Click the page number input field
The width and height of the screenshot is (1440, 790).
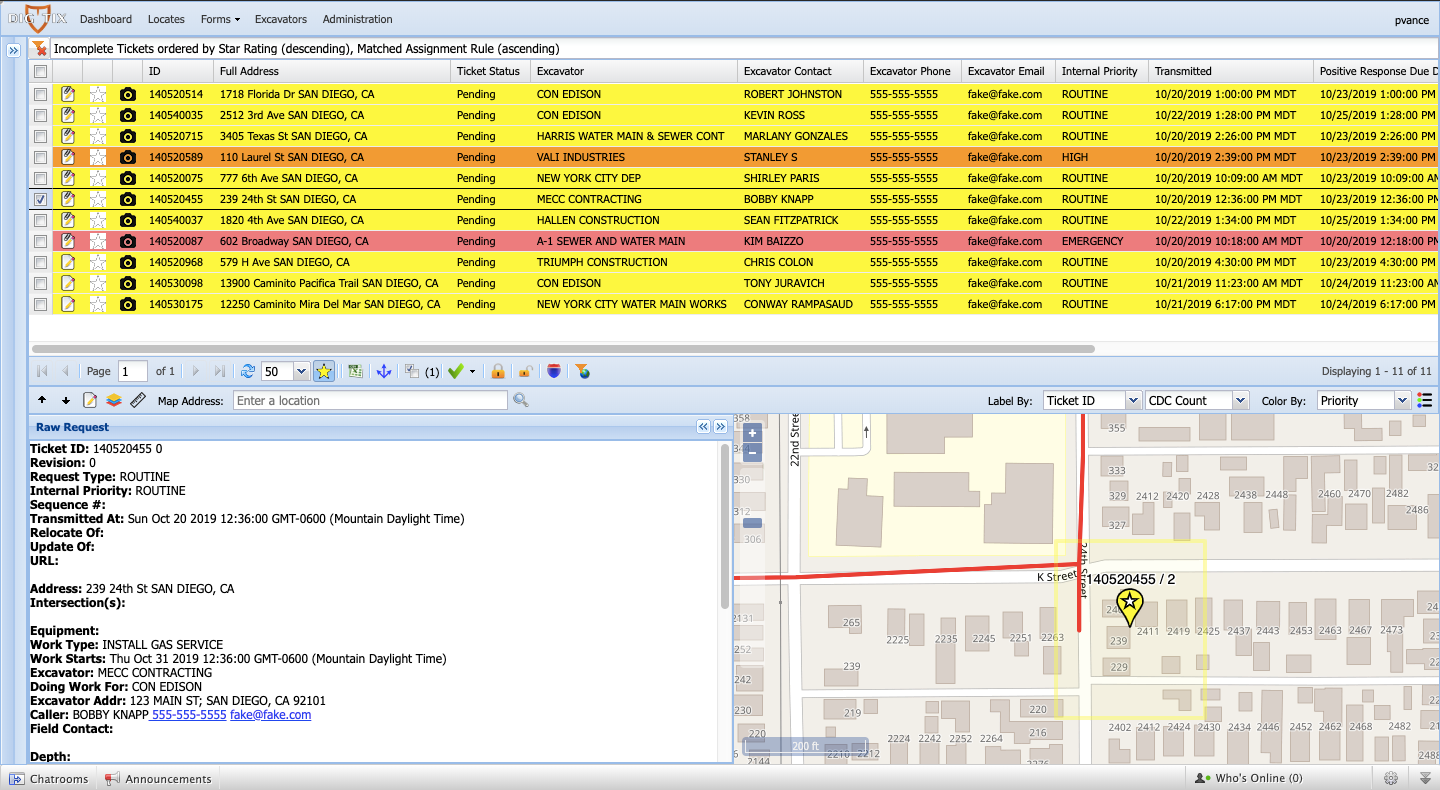tap(133, 371)
